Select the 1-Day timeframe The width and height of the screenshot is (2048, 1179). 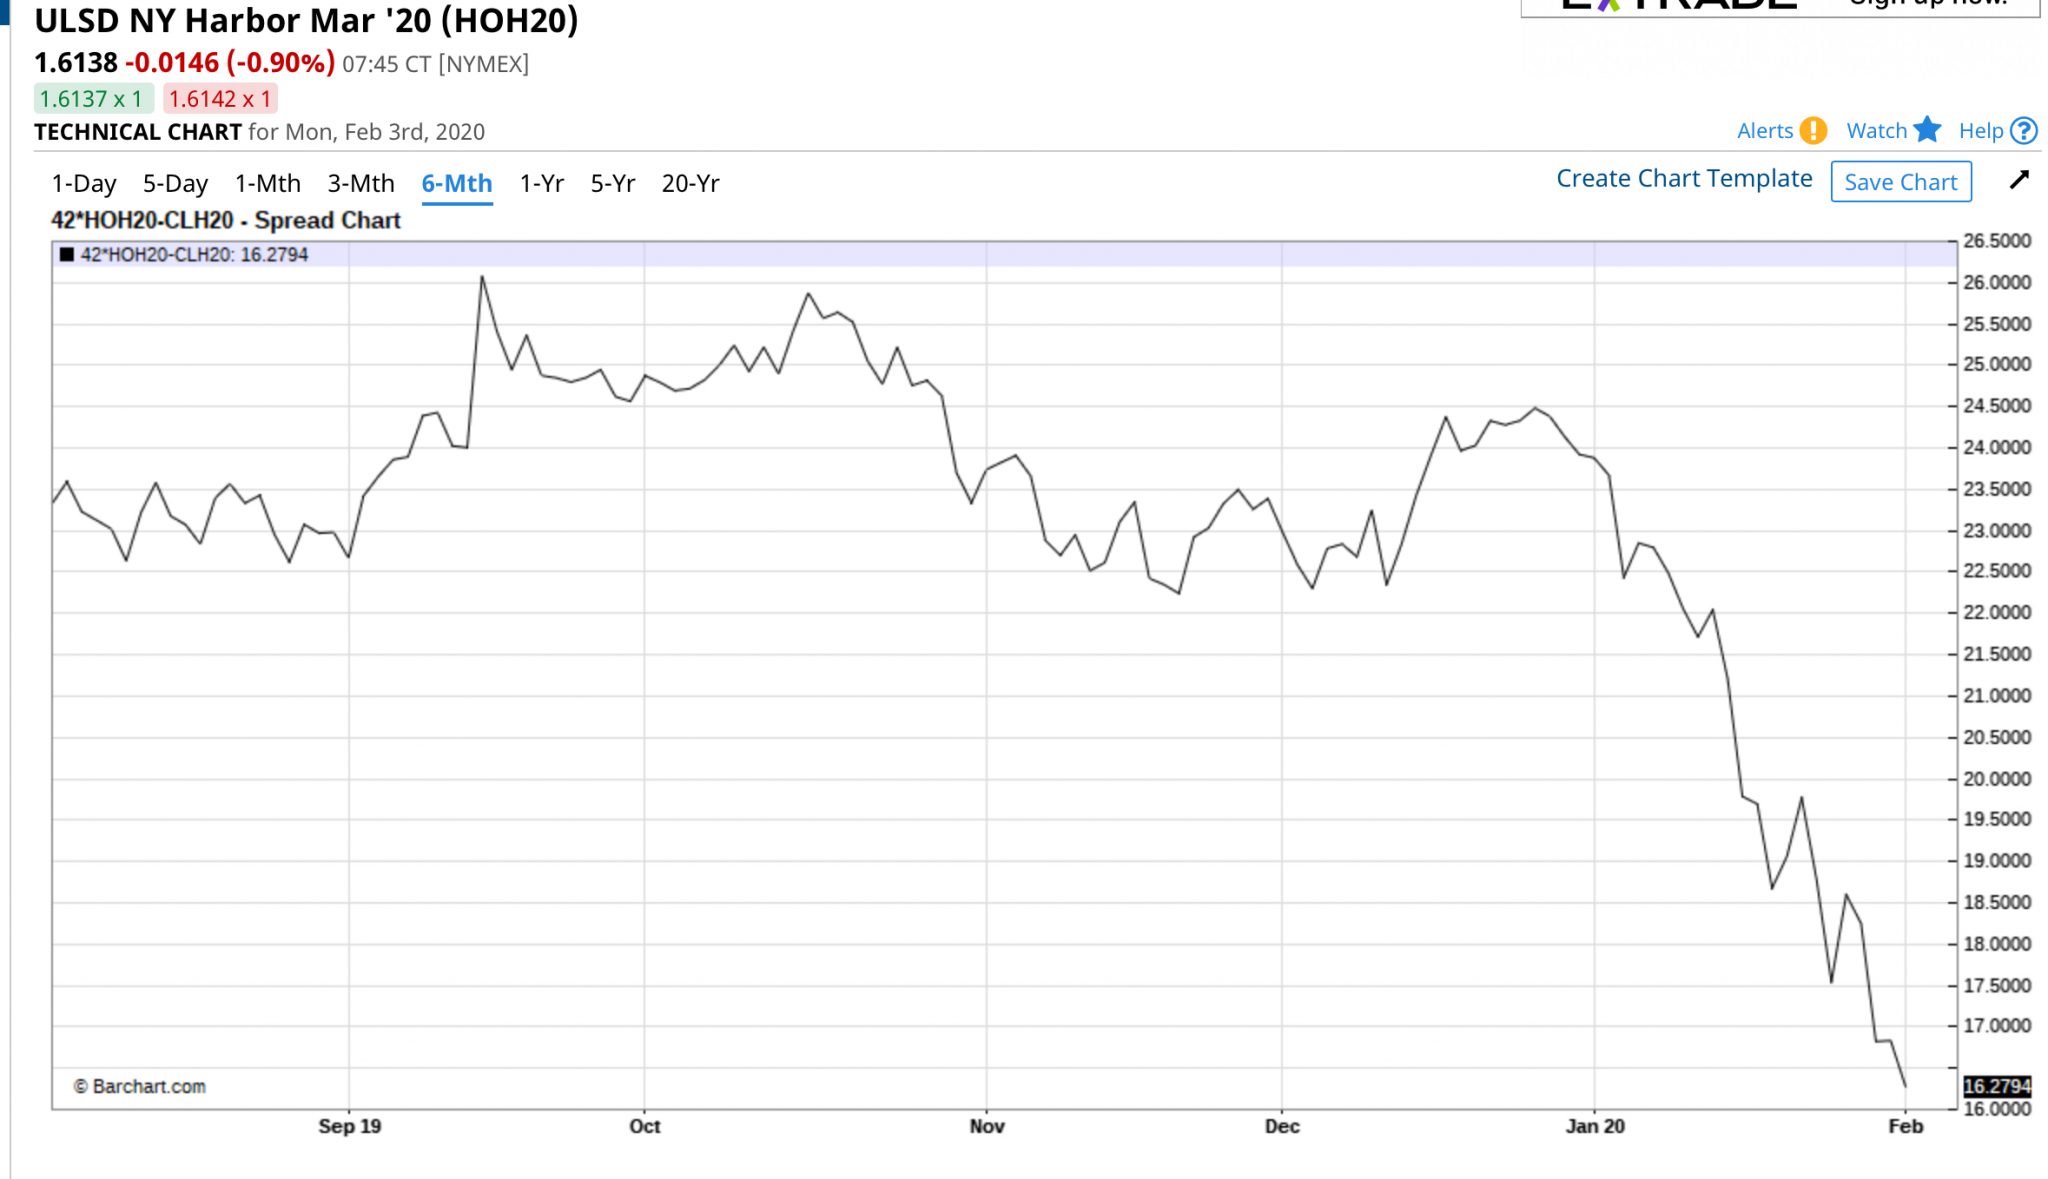coord(84,184)
